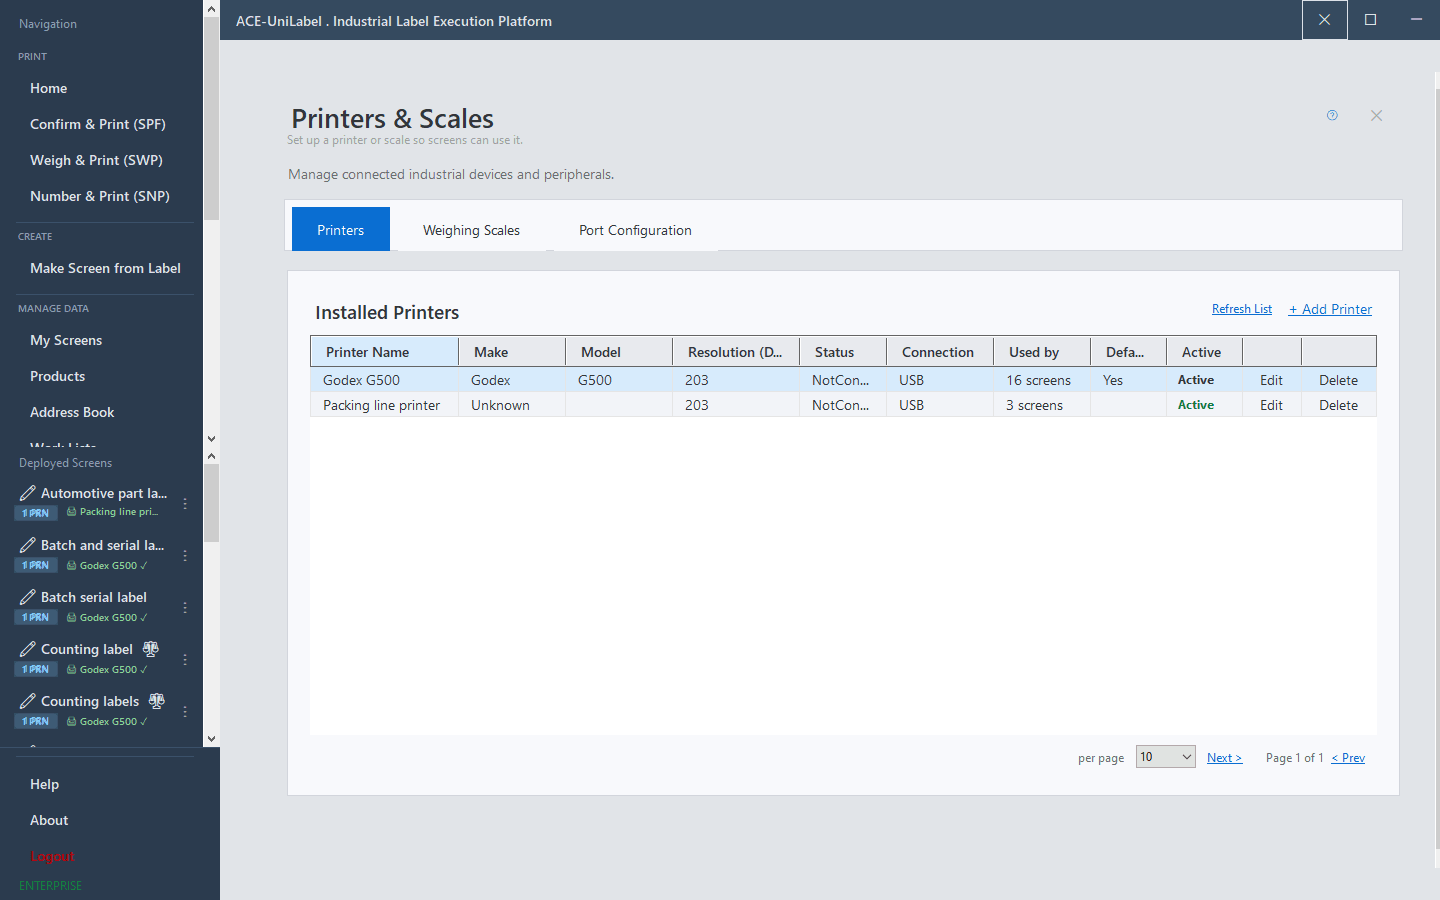Click the scale icon next to Counting labels
This screenshot has width=1440, height=900.
pyautogui.click(x=157, y=701)
